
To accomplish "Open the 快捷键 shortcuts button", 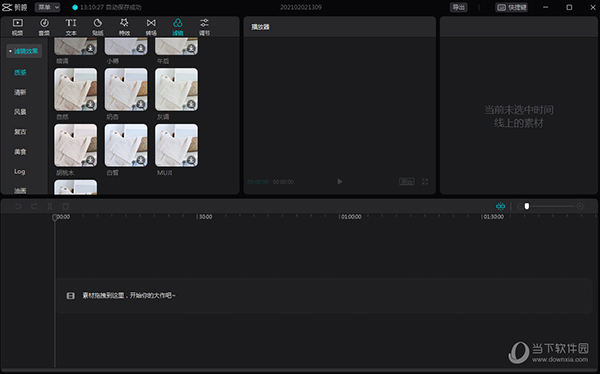I will (512, 7).
